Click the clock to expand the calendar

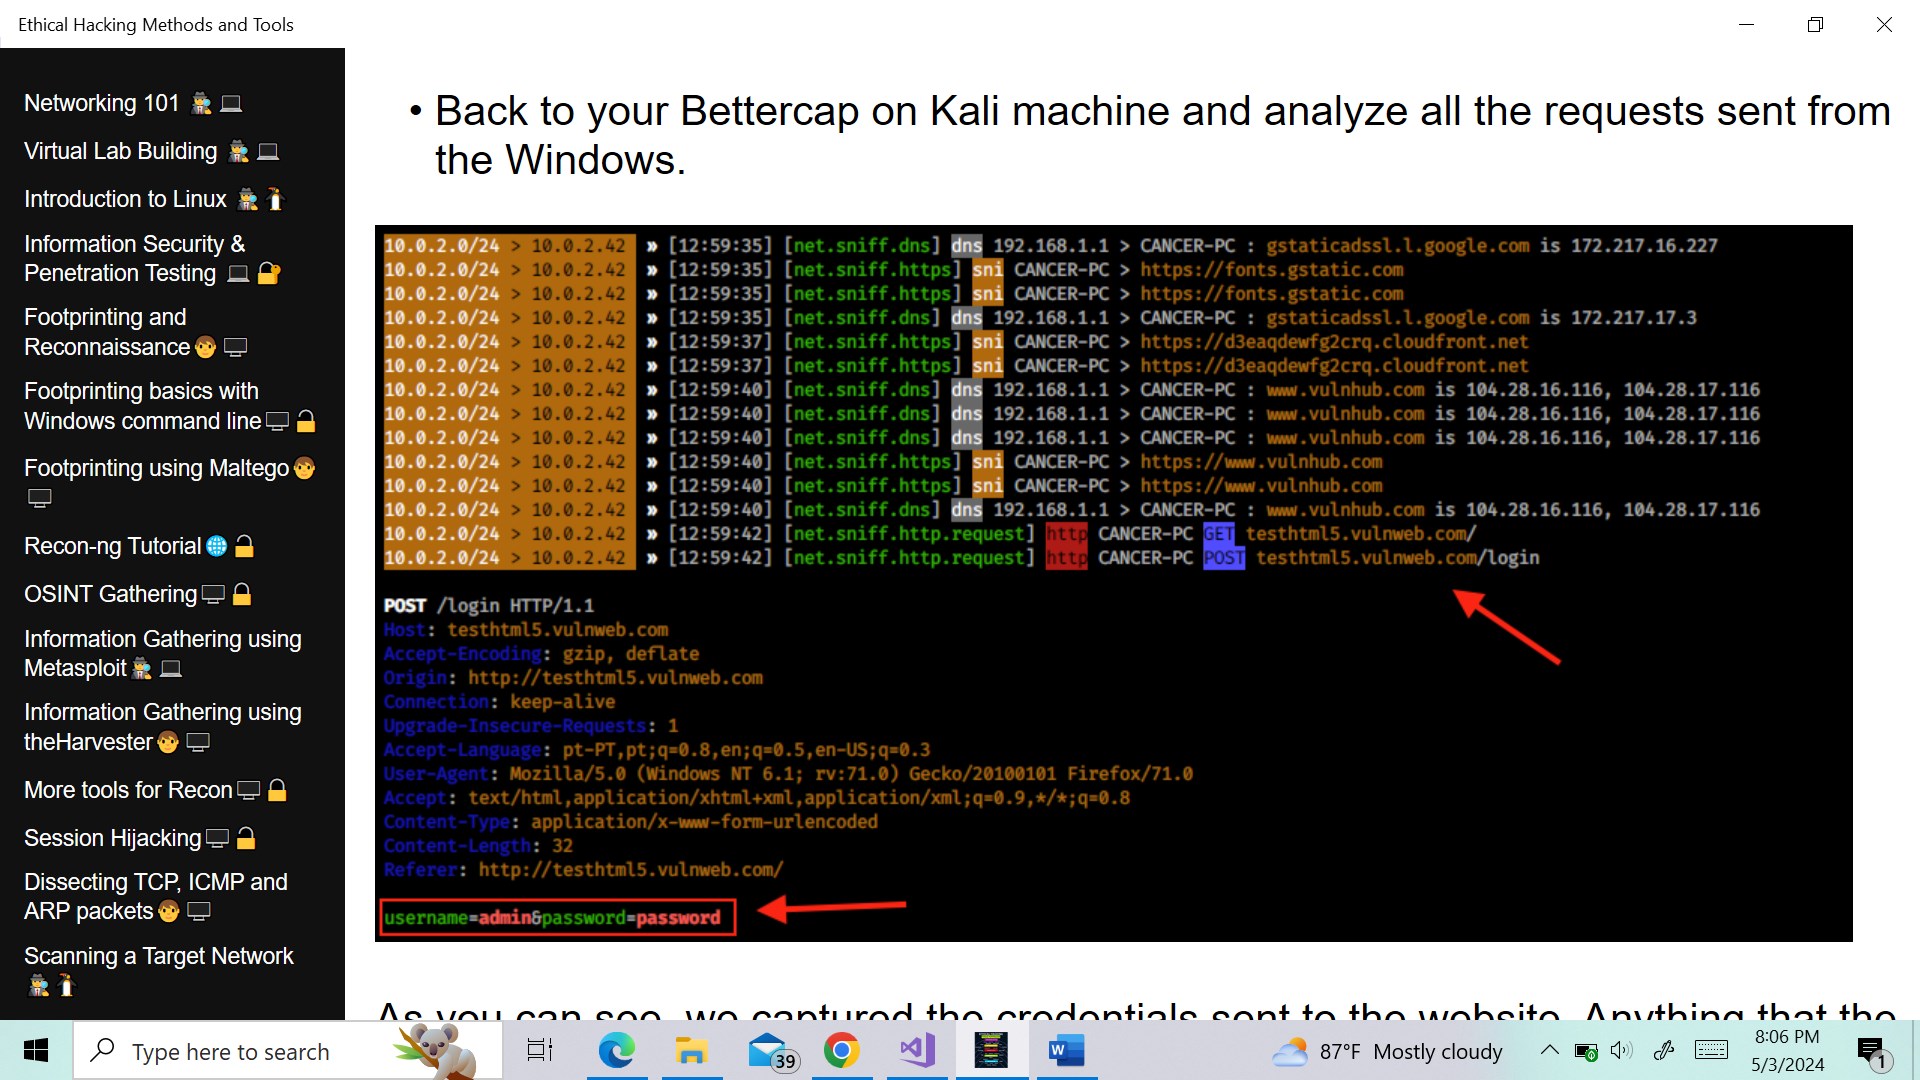(x=1787, y=1050)
